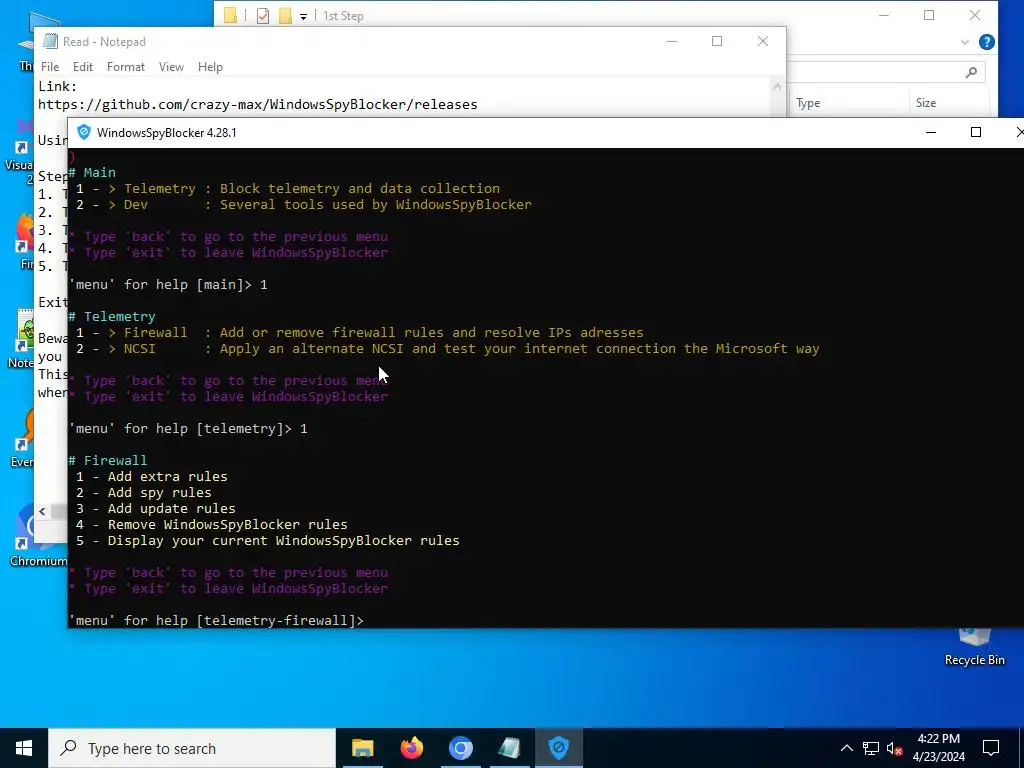Viewport: 1024px width, 768px height.
Task: Minimize the WindowsSpyBlocker window
Action: [x=931, y=133]
